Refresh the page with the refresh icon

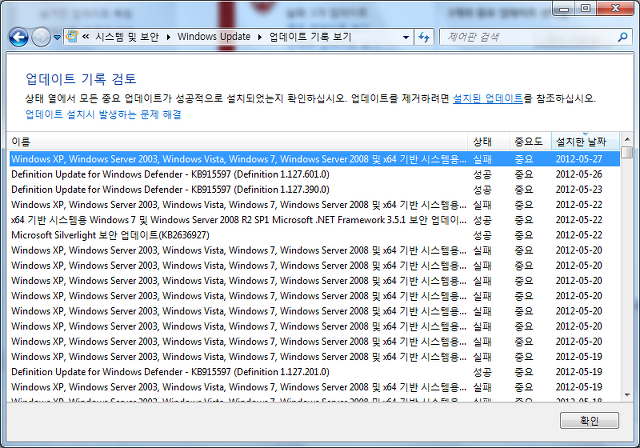point(424,38)
